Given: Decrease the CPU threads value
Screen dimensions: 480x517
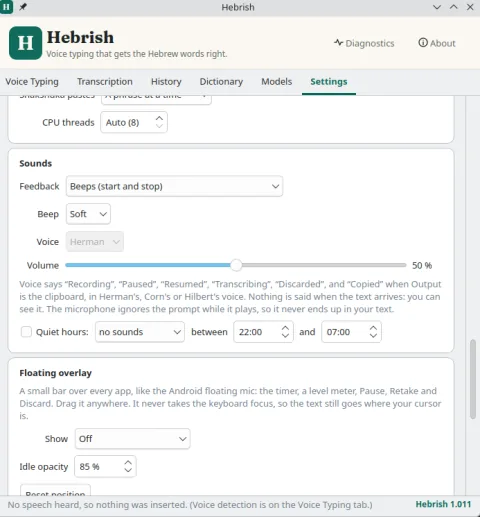Looking at the screenshot, I should tap(159, 126).
